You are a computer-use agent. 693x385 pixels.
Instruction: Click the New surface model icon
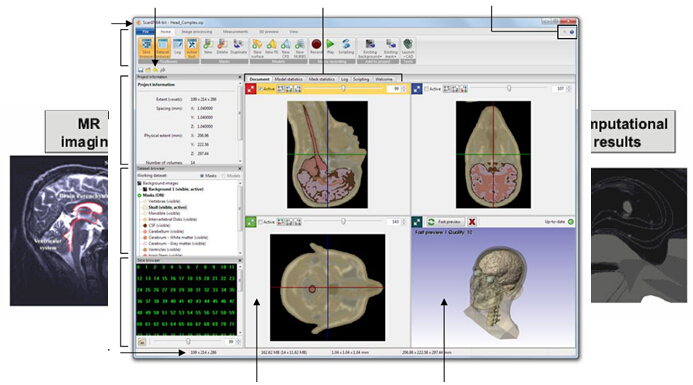257,48
